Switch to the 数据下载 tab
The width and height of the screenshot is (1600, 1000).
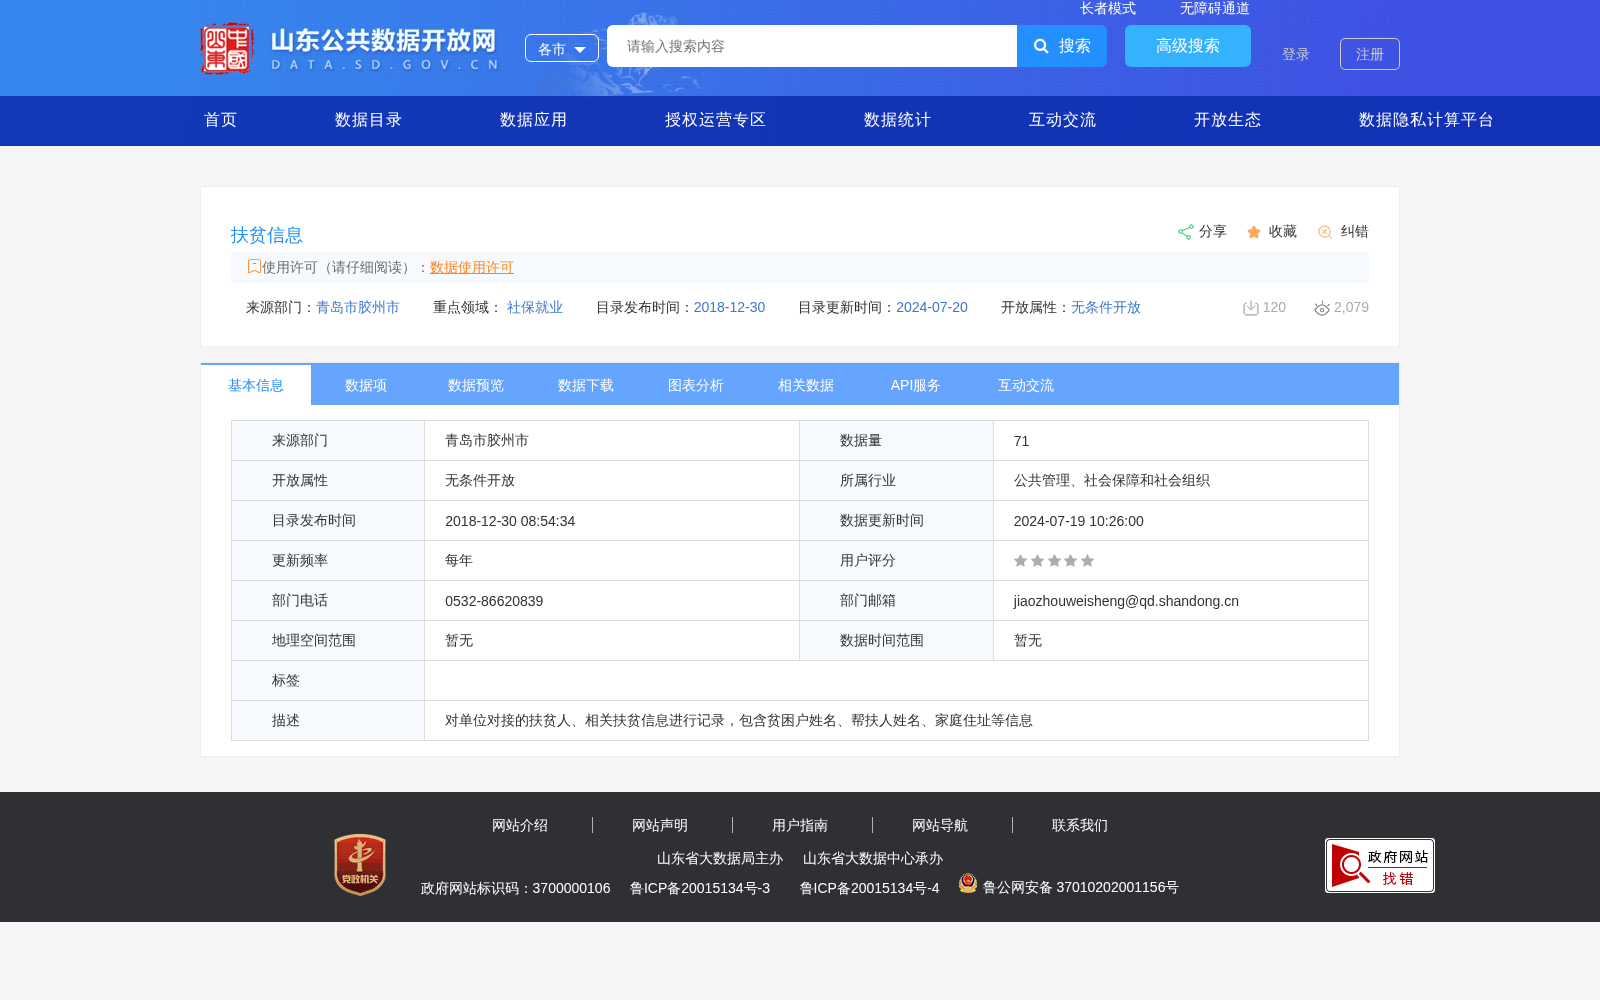point(586,385)
